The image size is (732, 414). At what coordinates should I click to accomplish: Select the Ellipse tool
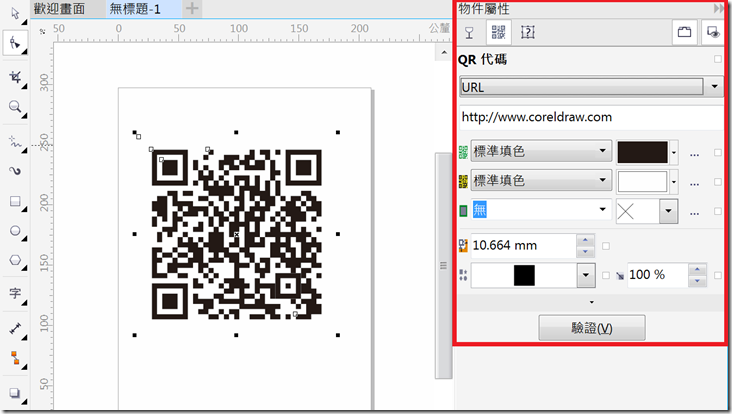14,231
